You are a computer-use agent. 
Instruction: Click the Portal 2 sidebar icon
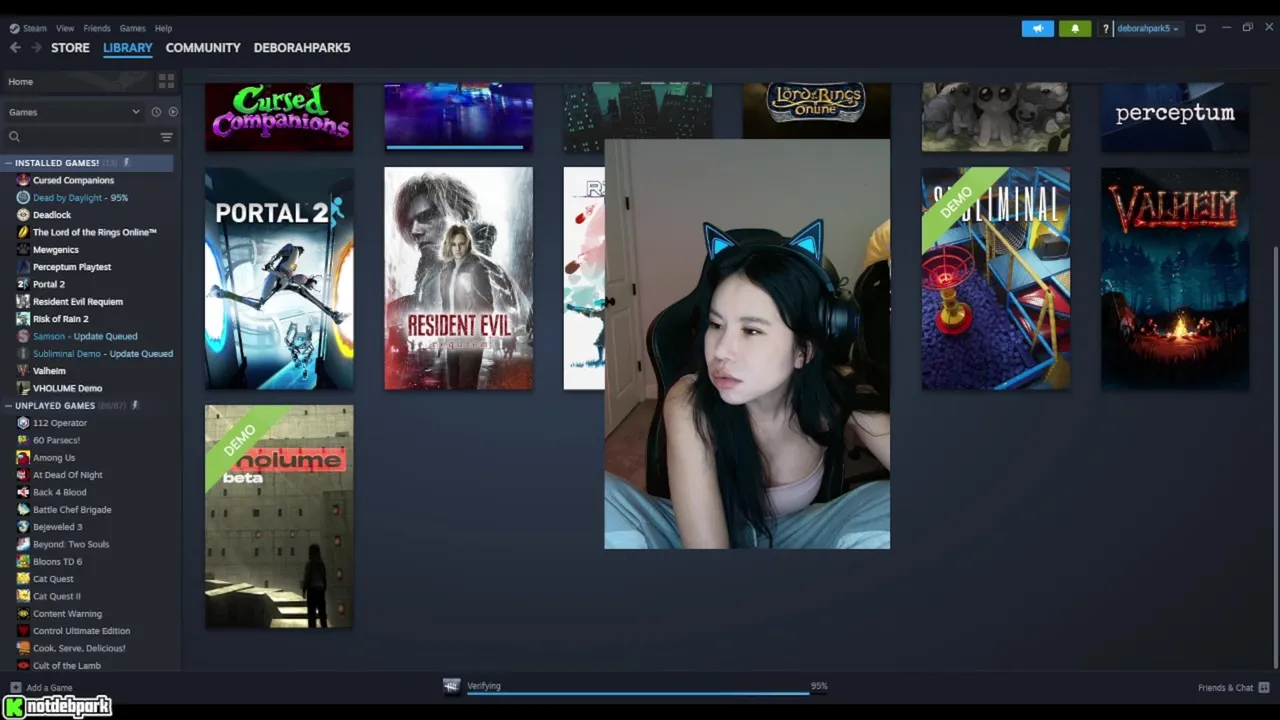(23, 284)
